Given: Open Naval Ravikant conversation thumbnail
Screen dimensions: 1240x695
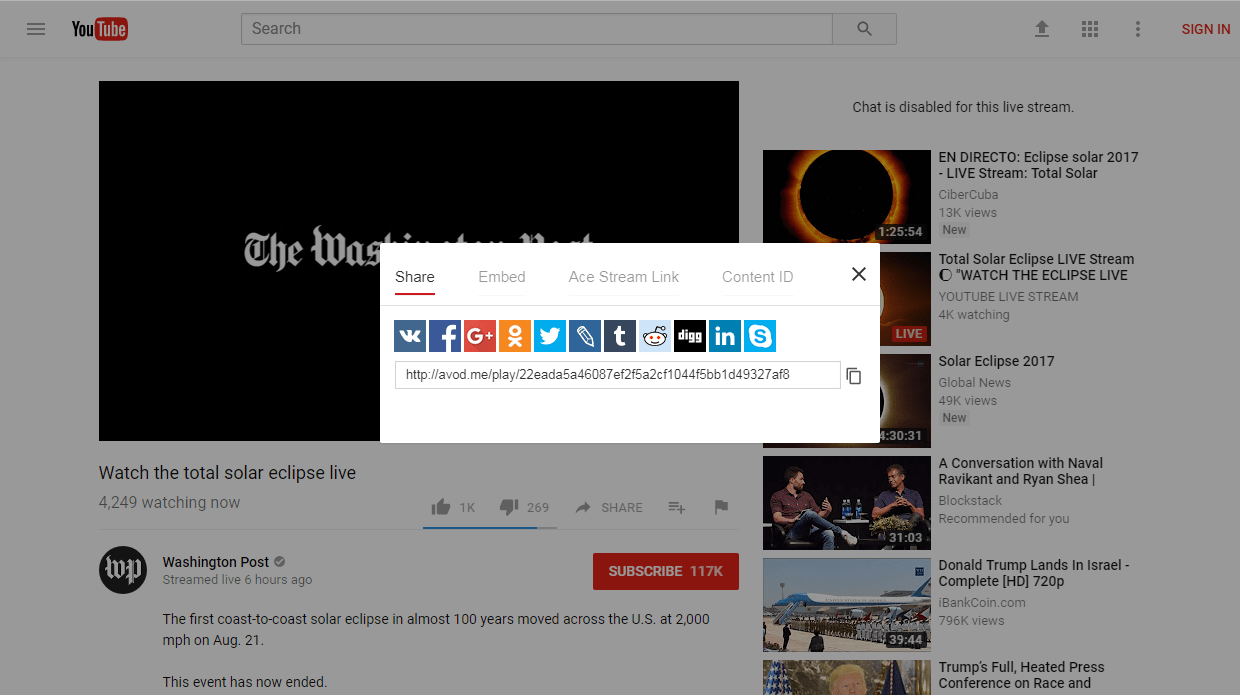Looking at the screenshot, I should [847, 503].
